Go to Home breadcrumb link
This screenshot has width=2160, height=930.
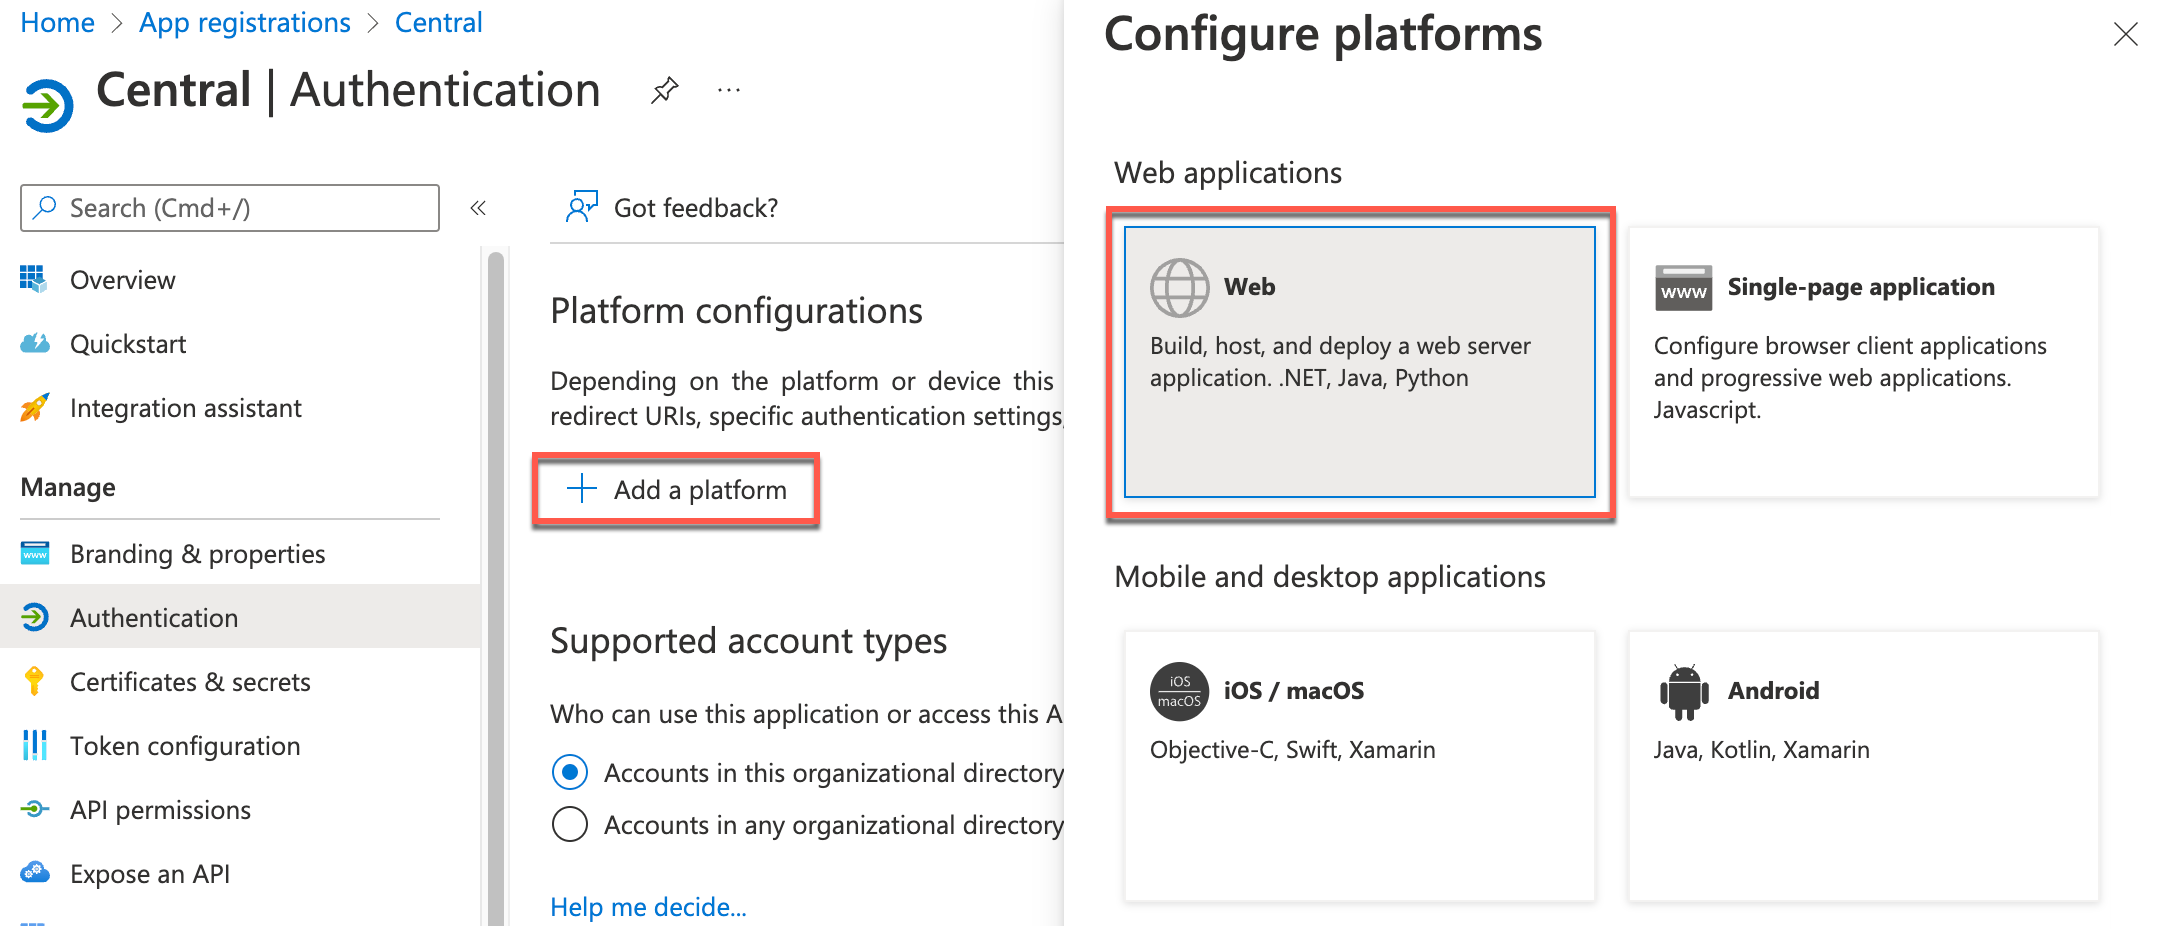click(x=57, y=22)
